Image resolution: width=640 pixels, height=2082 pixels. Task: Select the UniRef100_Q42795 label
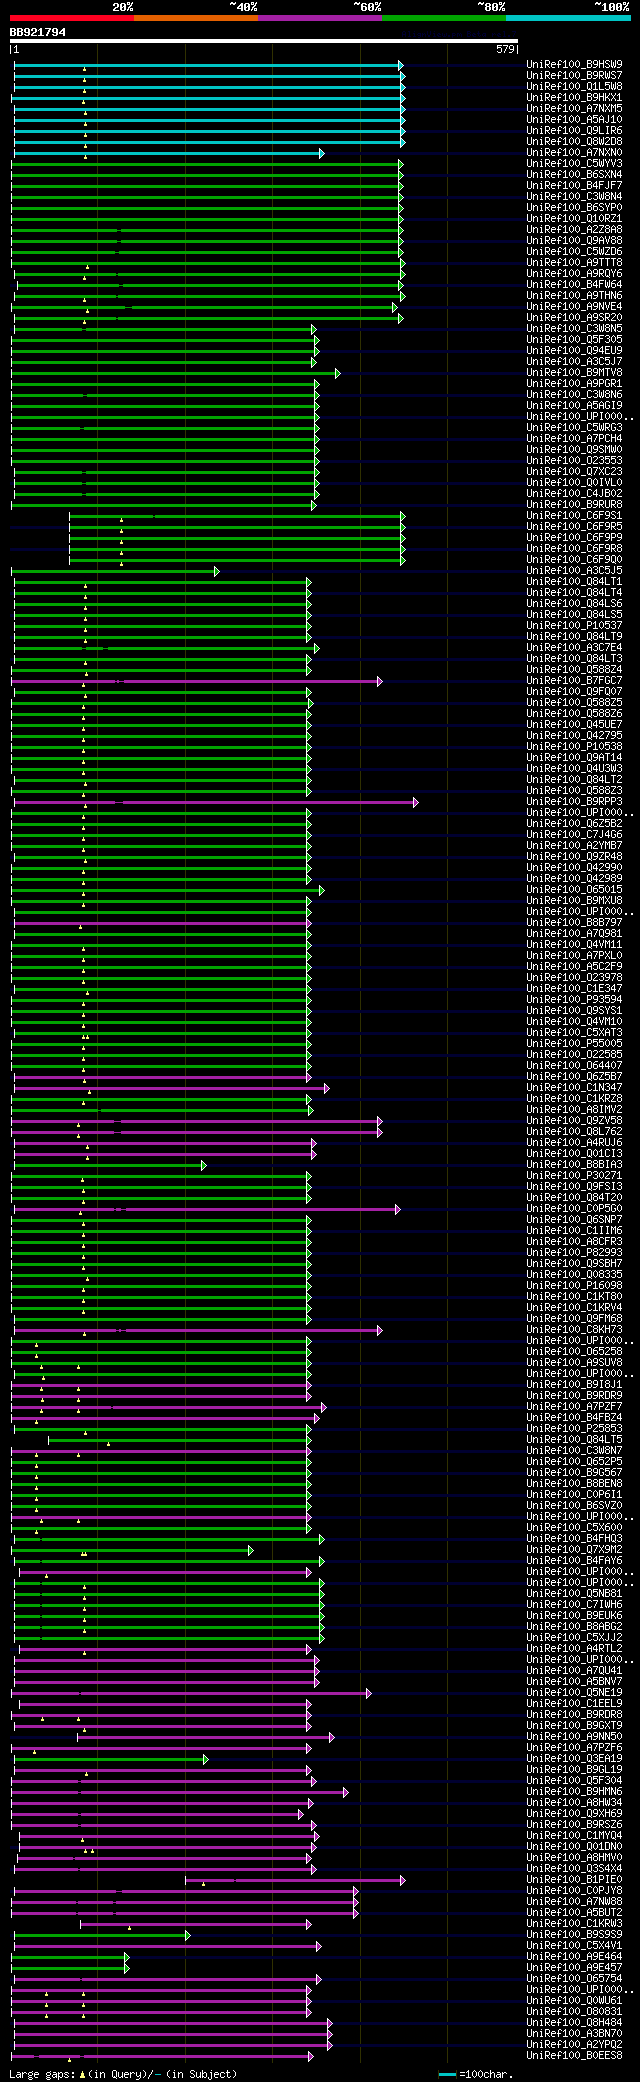(574, 736)
